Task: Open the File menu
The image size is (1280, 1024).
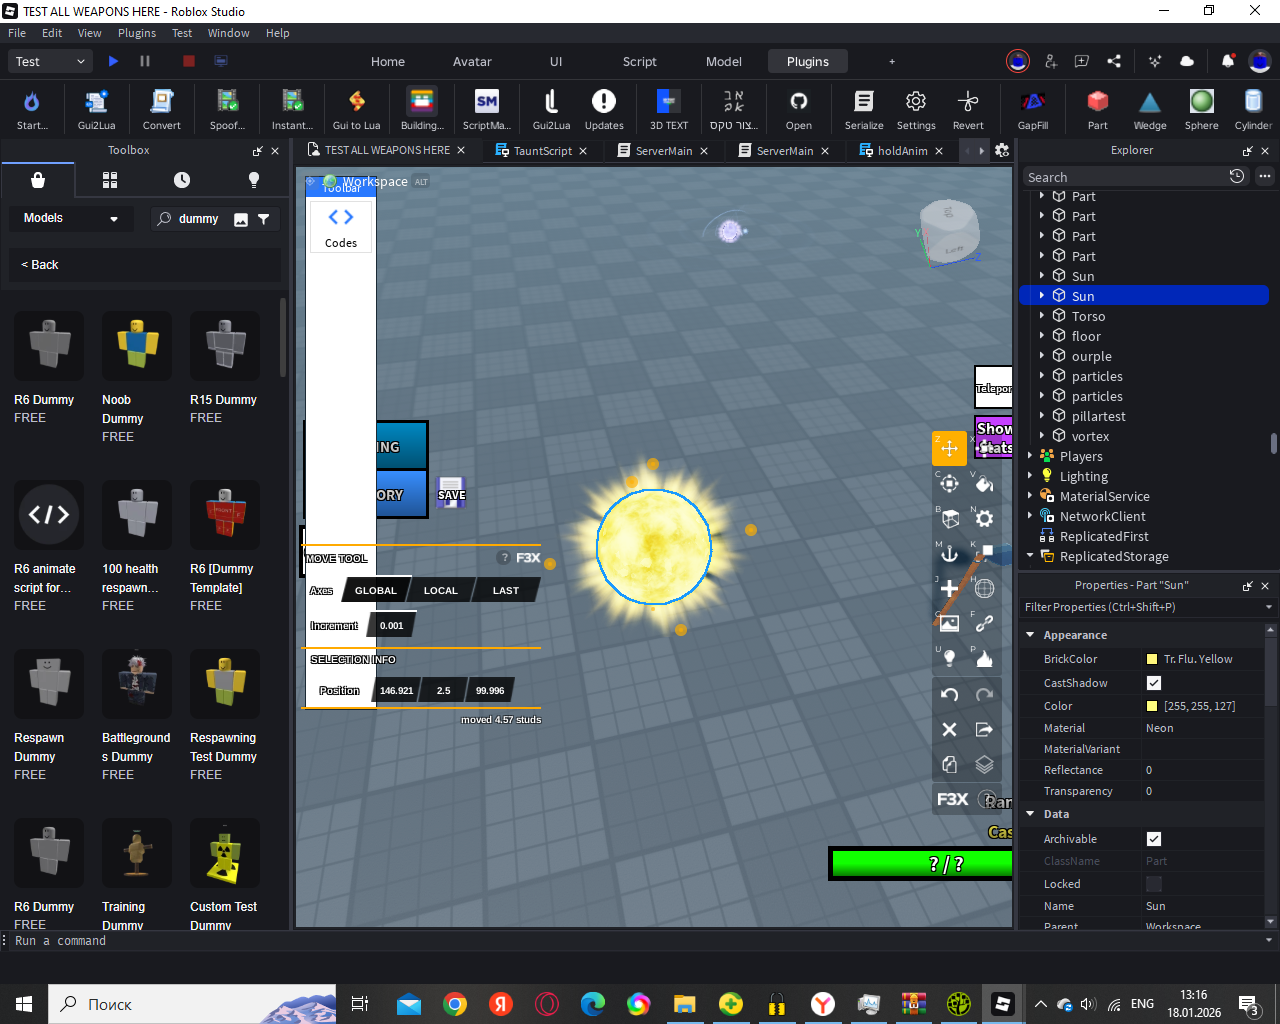Action: (17, 33)
